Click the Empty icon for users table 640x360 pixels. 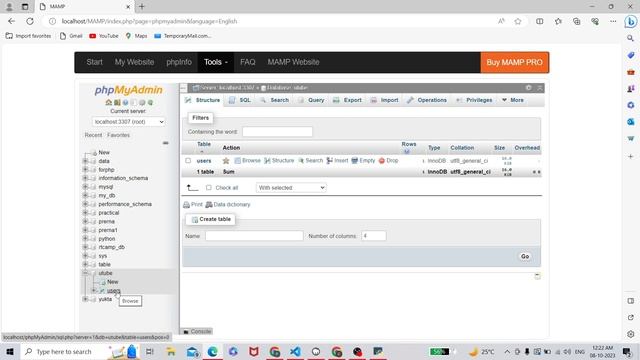[x=355, y=161]
